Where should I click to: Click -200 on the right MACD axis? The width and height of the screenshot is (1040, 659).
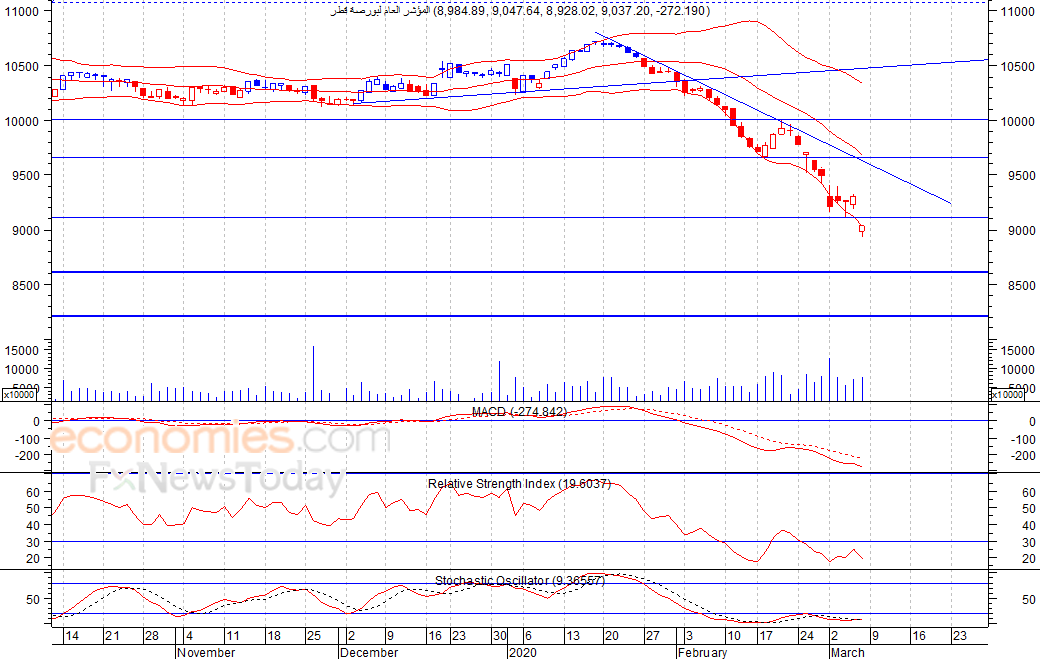(1024, 455)
